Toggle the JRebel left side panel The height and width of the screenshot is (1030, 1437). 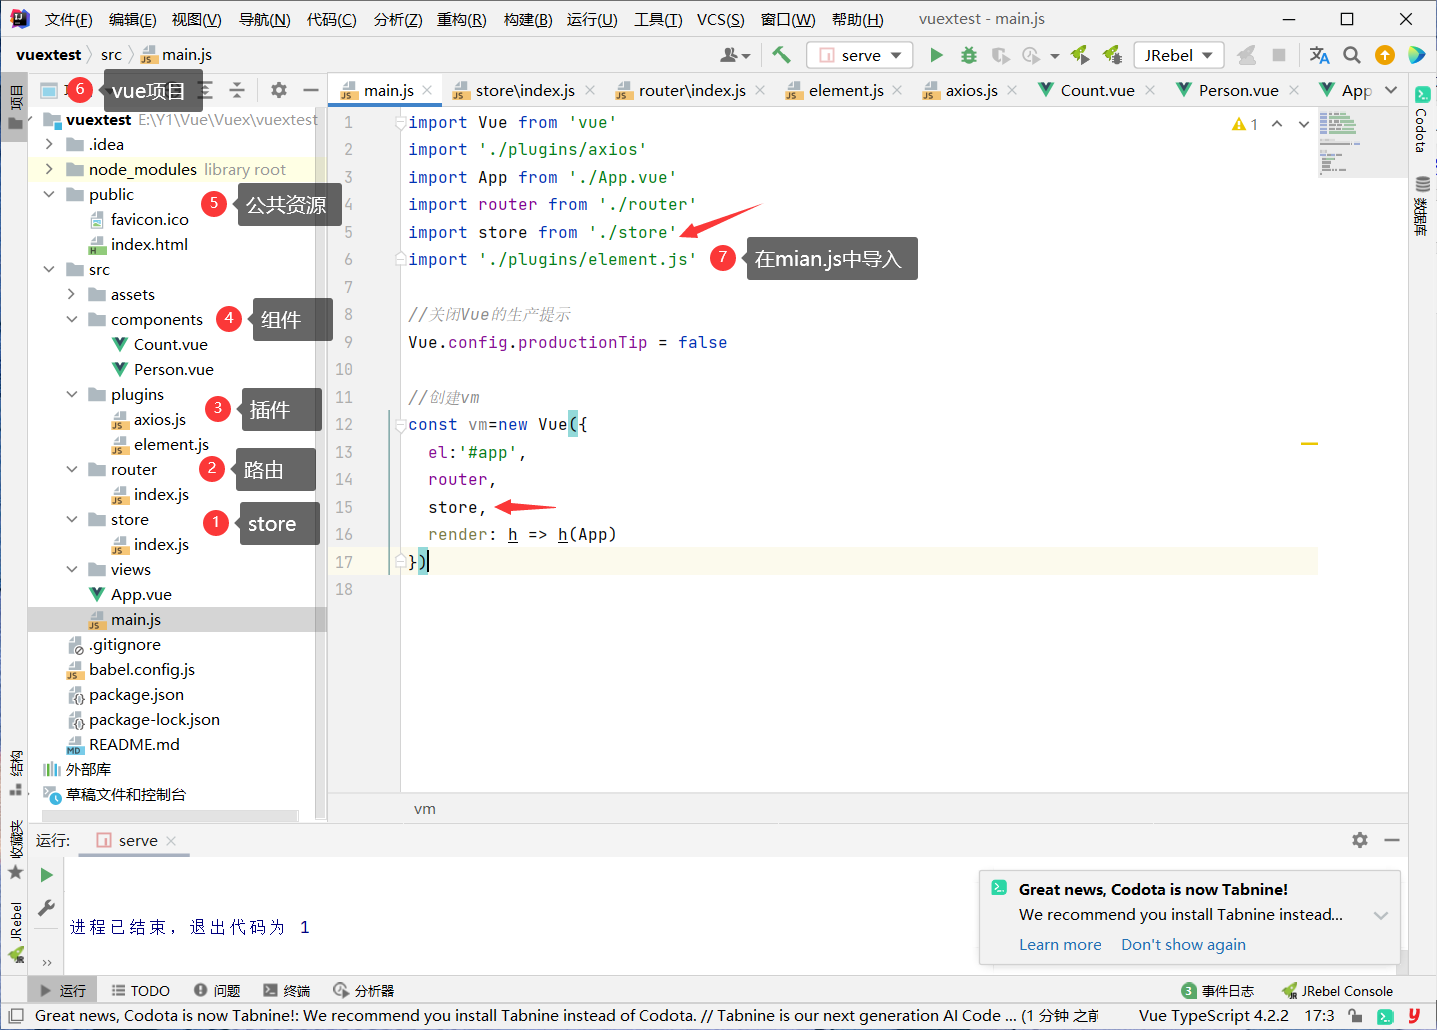pos(15,930)
